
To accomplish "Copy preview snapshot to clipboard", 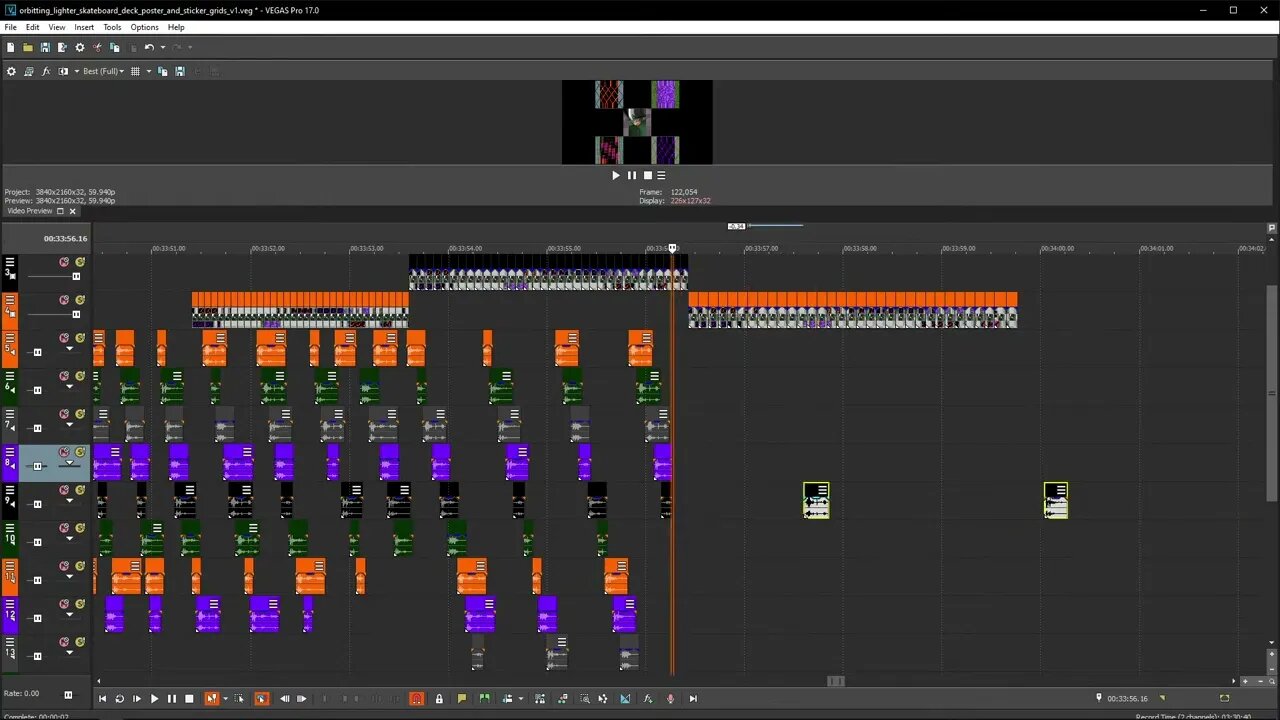I will [x=163, y=71].
